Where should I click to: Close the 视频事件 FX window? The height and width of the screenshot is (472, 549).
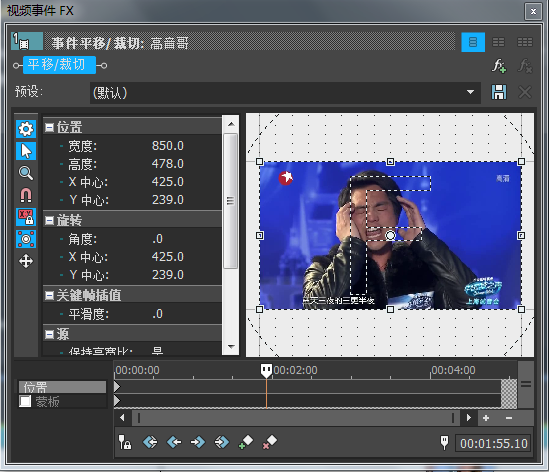(533, 12)
